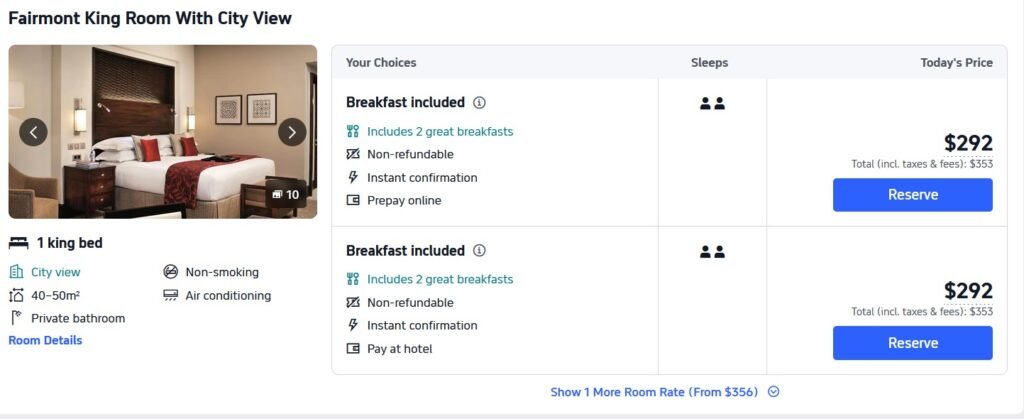Click the City view amenity link
Image resolution: width=1024 pixels, height=419 pixels.
tap(55, 272)
